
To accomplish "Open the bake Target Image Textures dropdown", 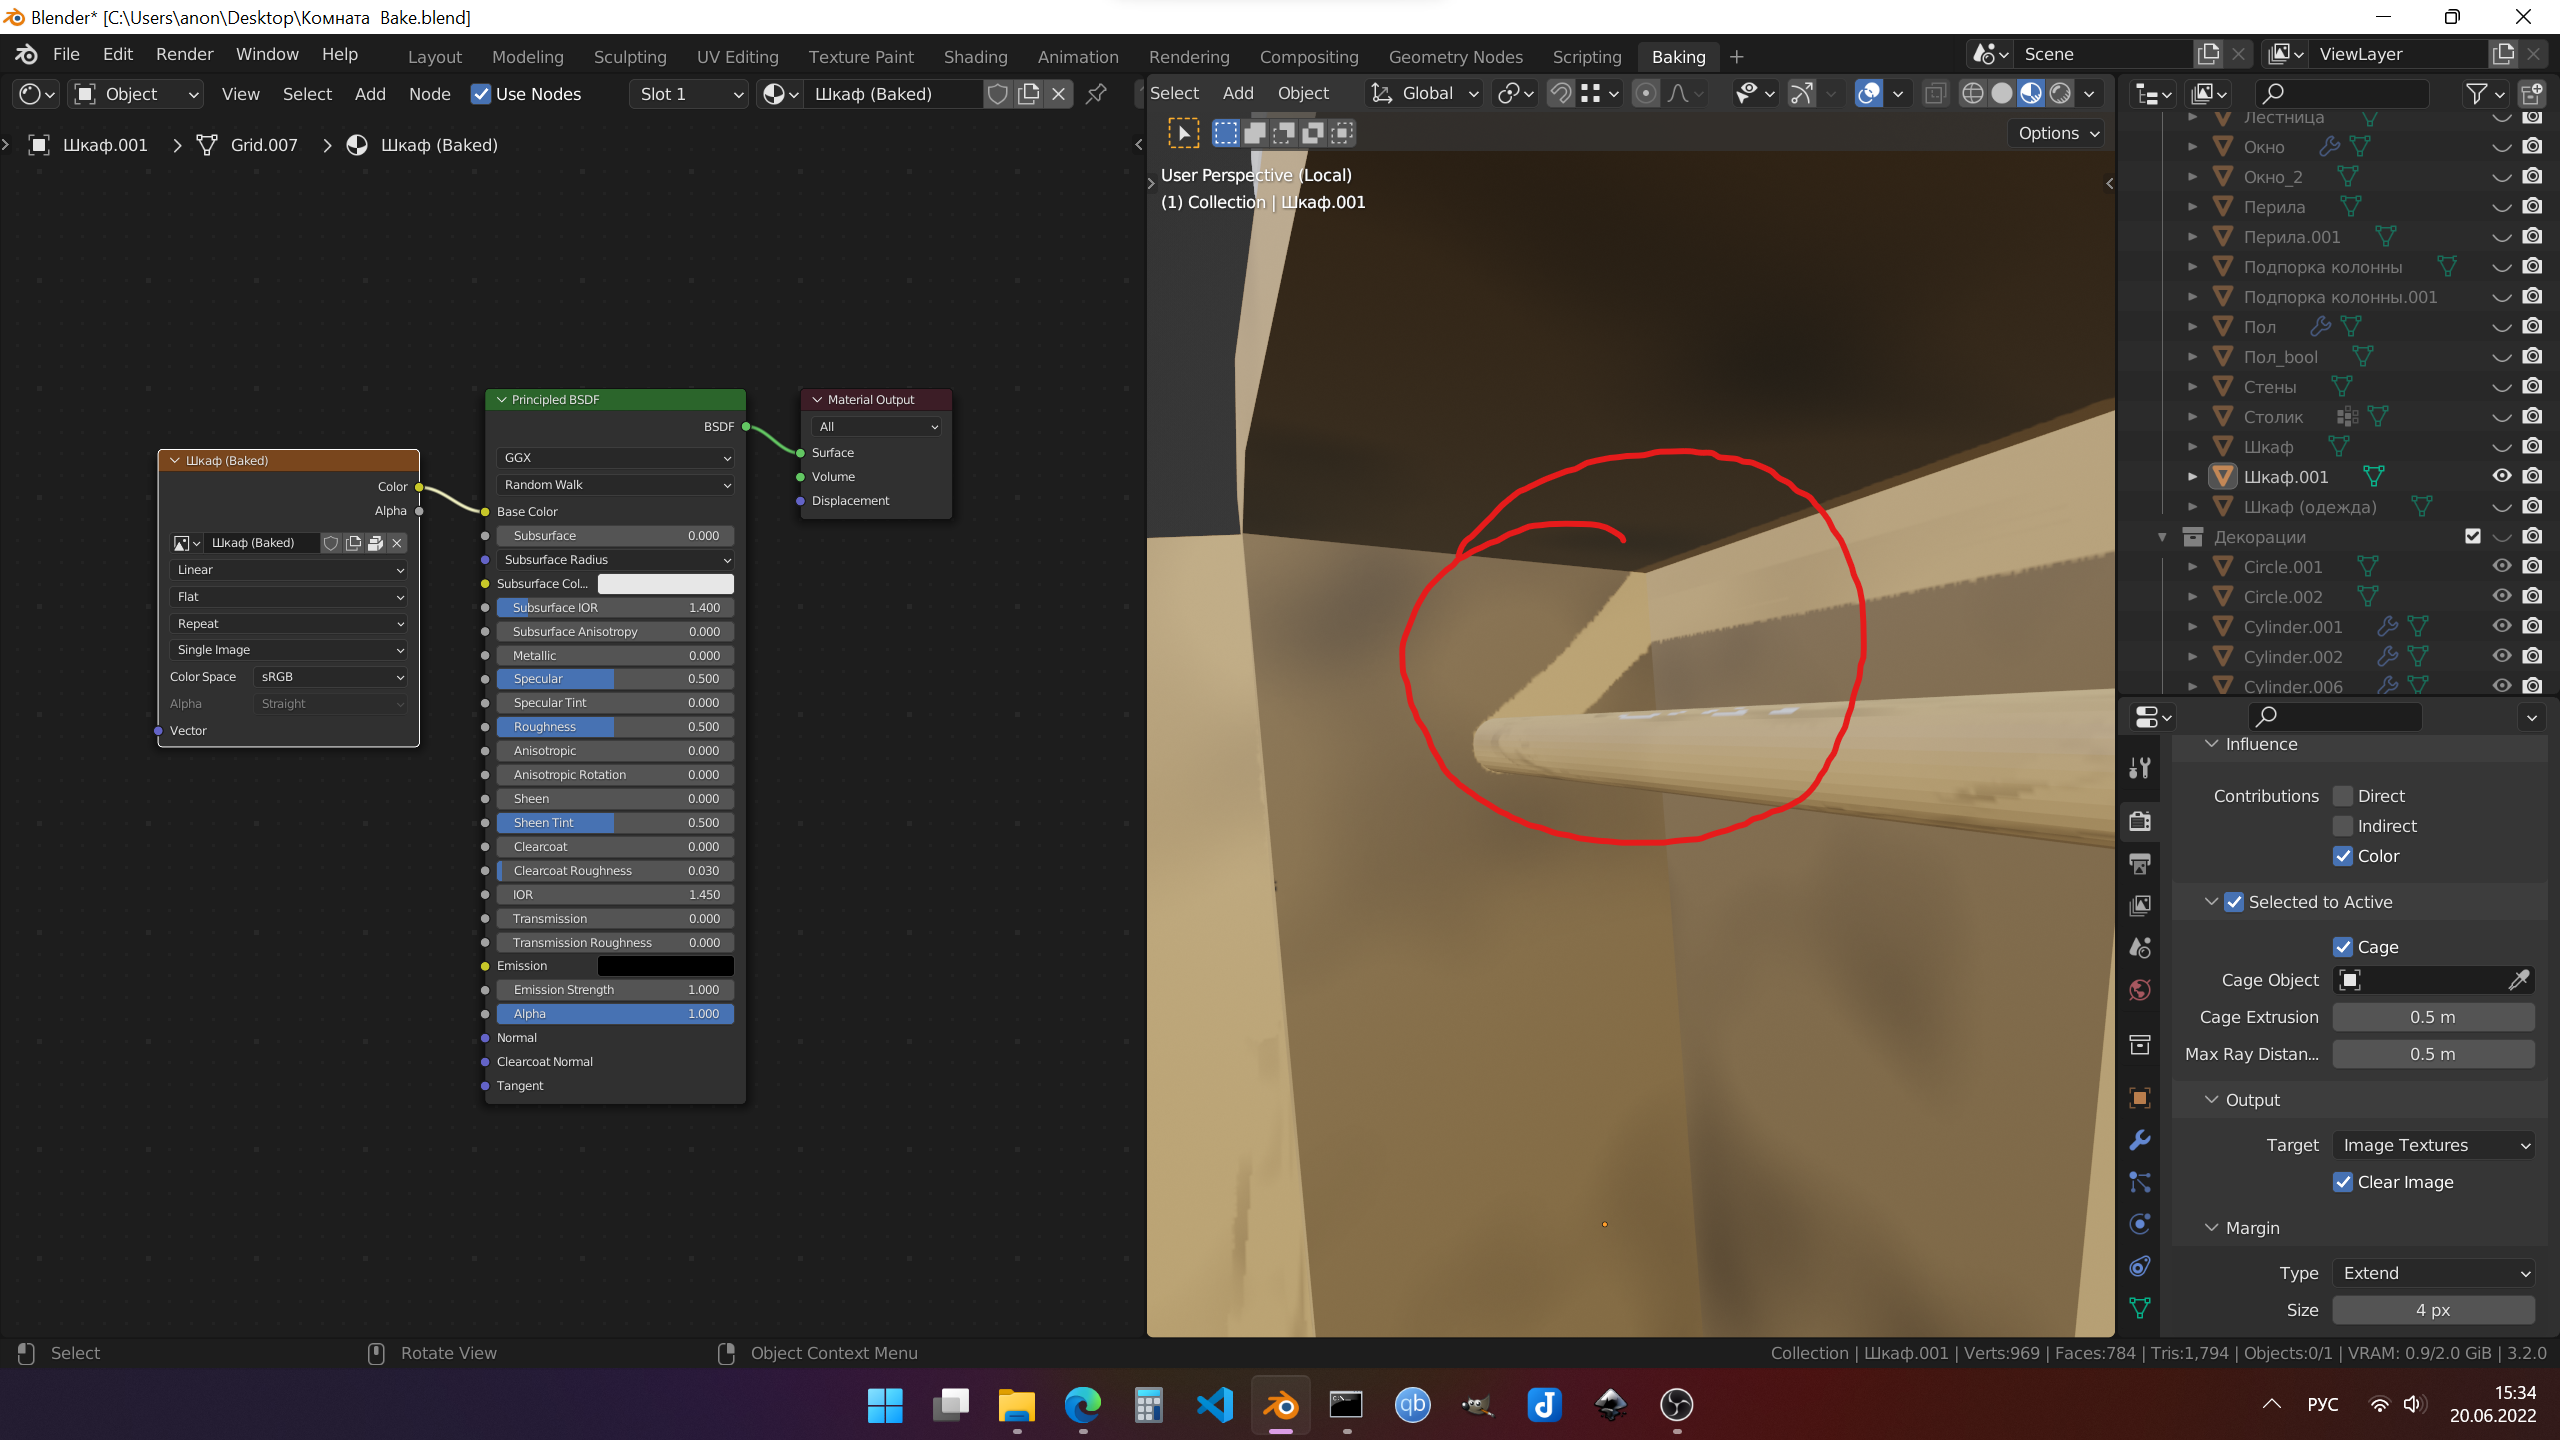I will [2433, 1145].
